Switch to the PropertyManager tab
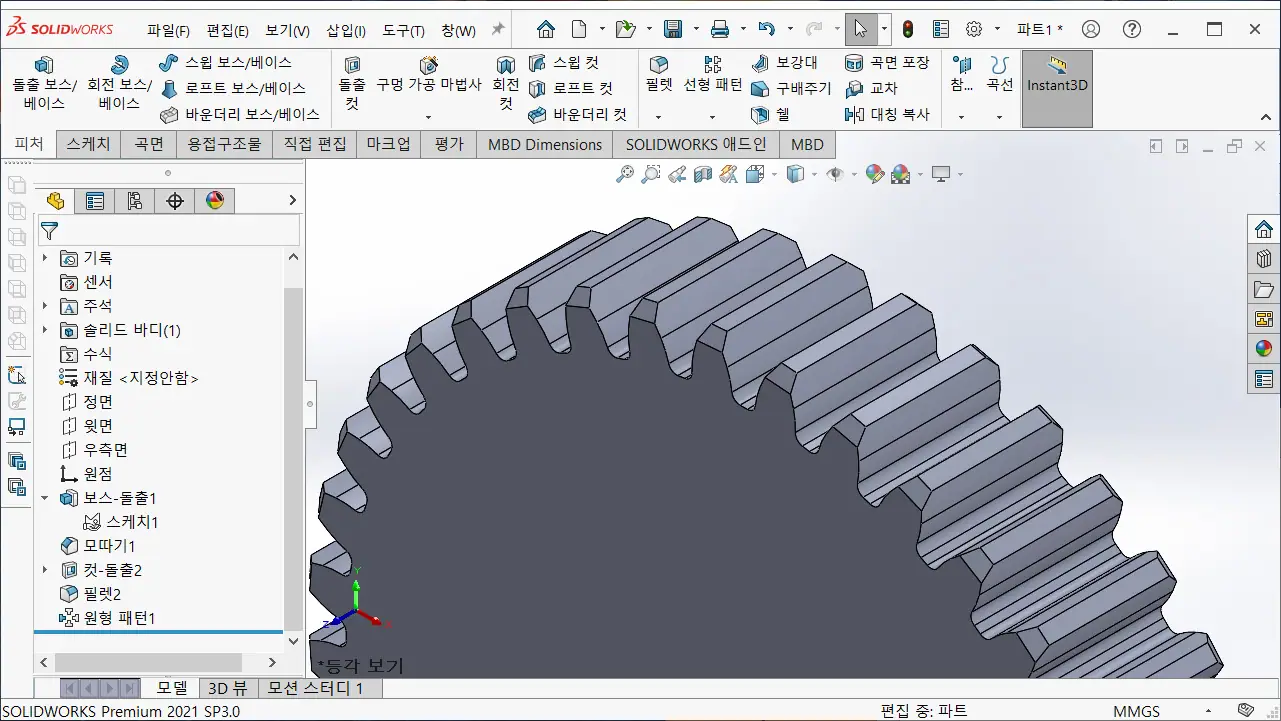The image size is (1281, 721). tap(95, 201)
